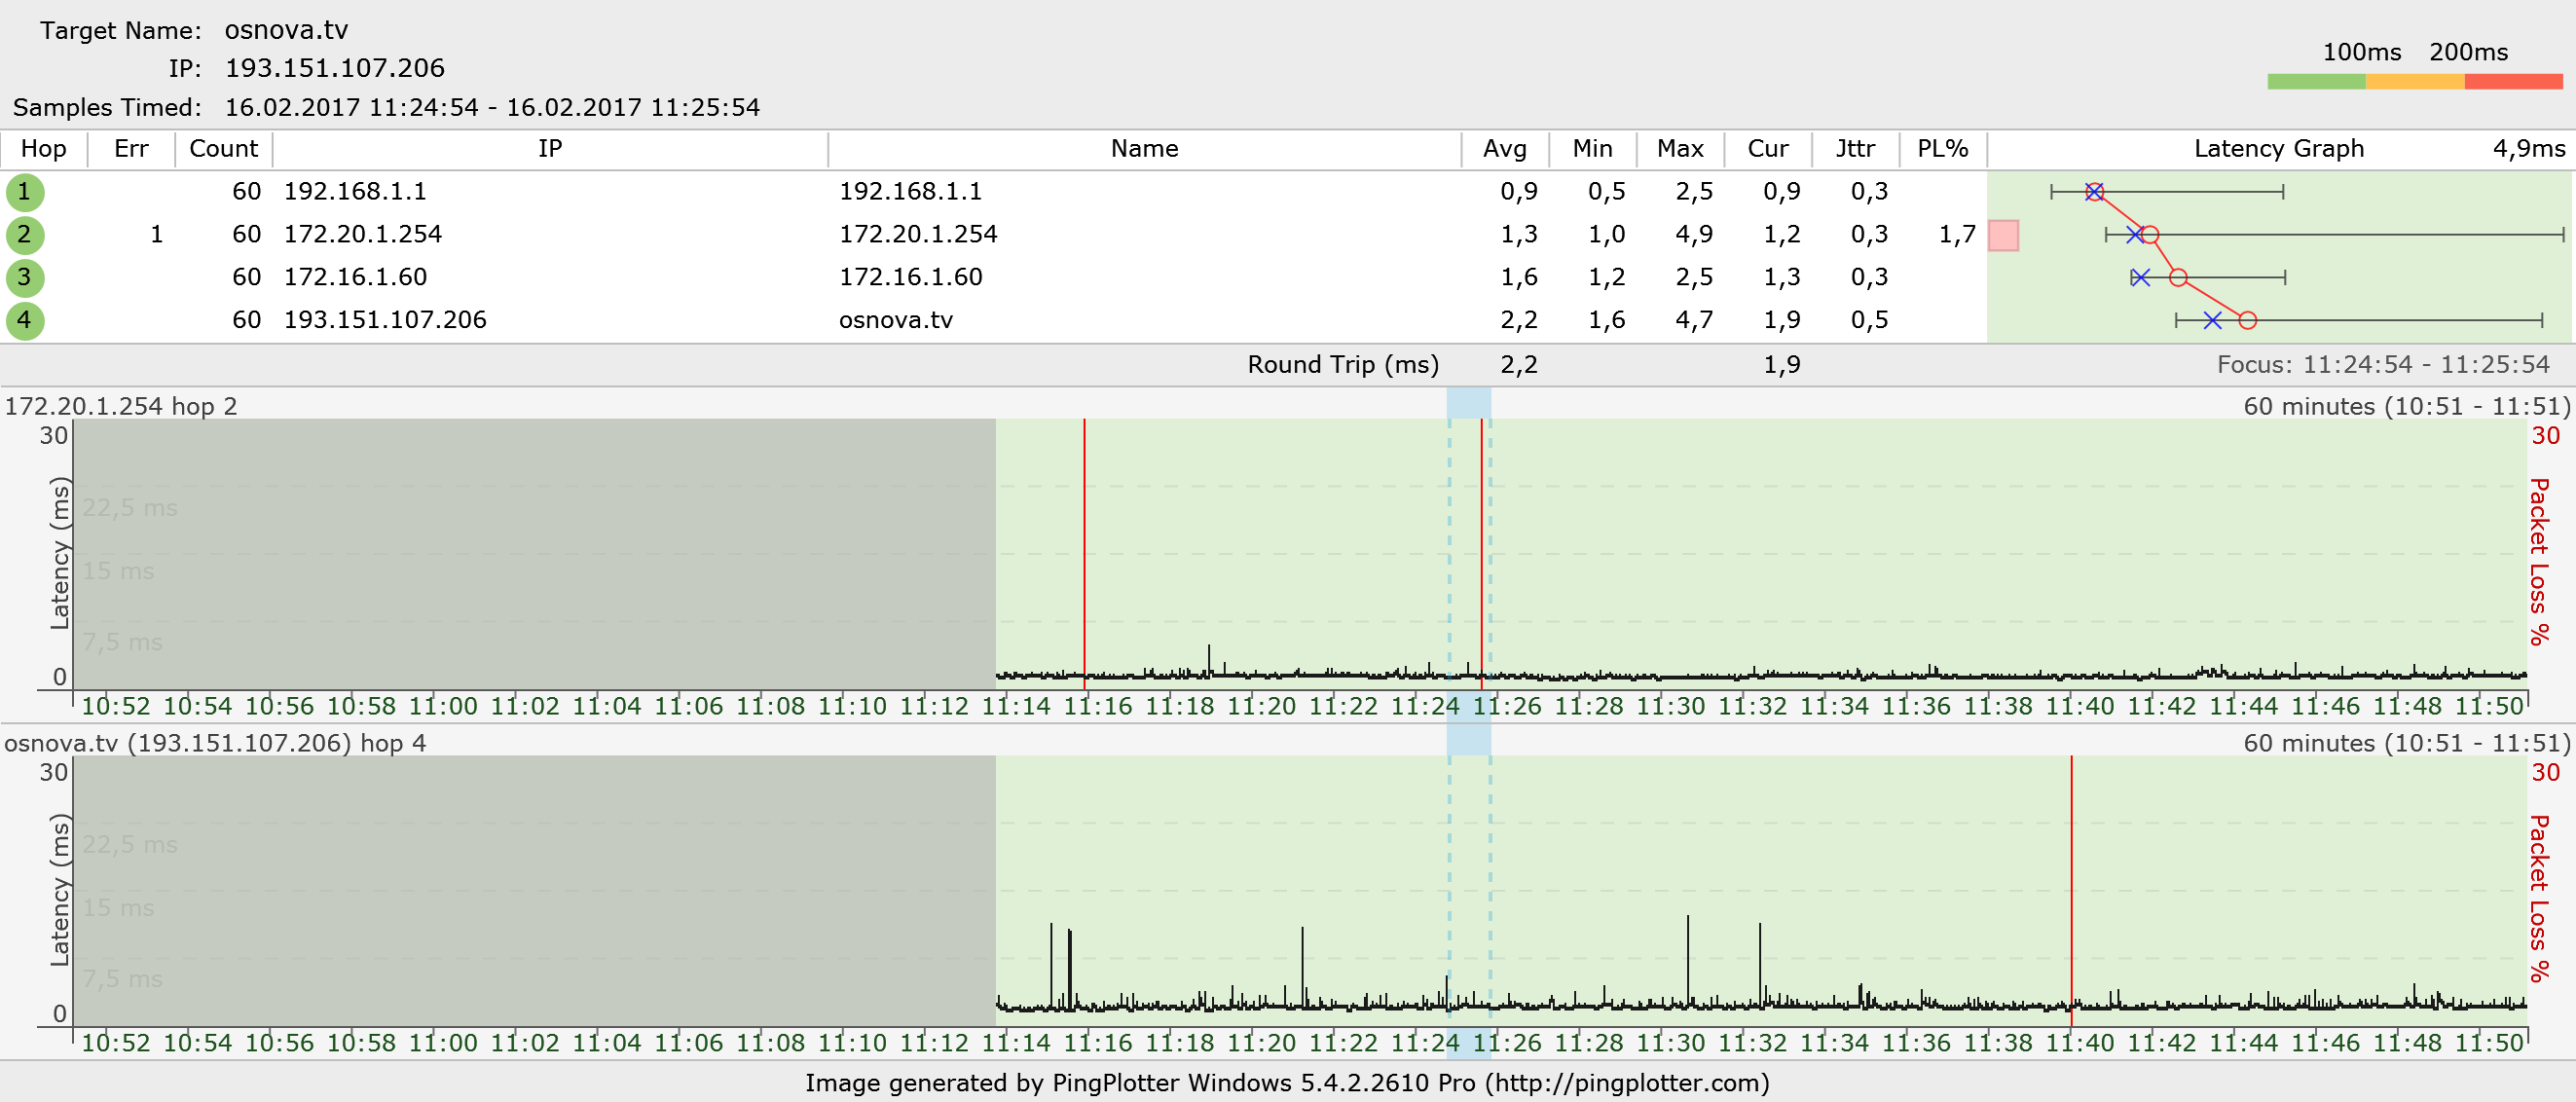Image resolution: width=2576 pixels, height=1102 pixels.
Task: Sort by the PL% column header
Action: point(1942,149)
